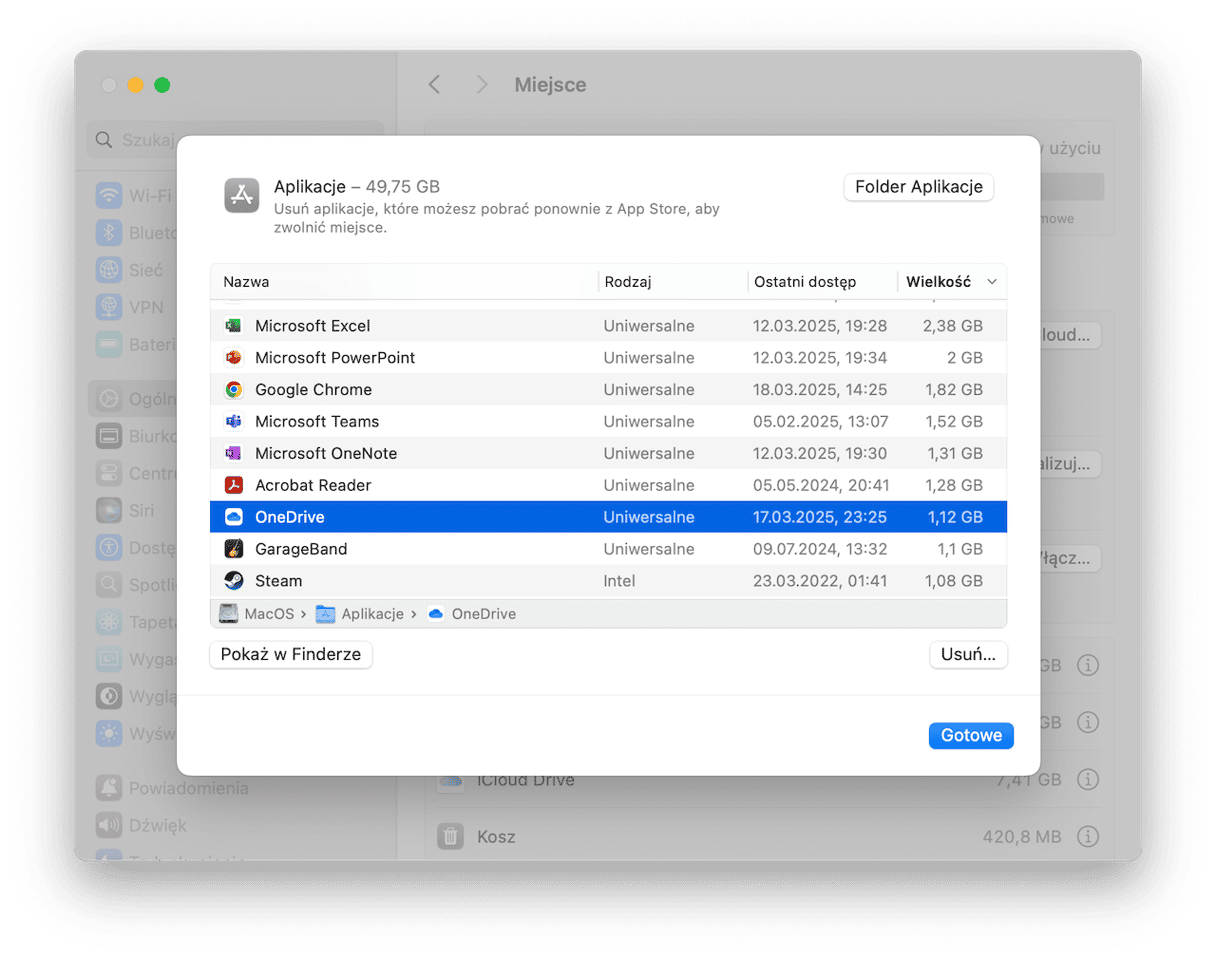
Task: Select the GarageBand row name
Action: tap(301, 549)
